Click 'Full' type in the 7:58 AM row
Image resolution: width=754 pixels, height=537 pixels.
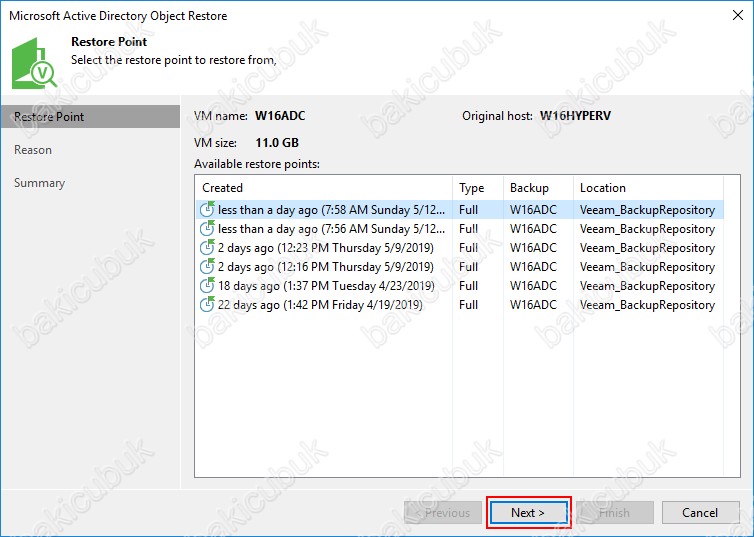click(x=468, y=210)
